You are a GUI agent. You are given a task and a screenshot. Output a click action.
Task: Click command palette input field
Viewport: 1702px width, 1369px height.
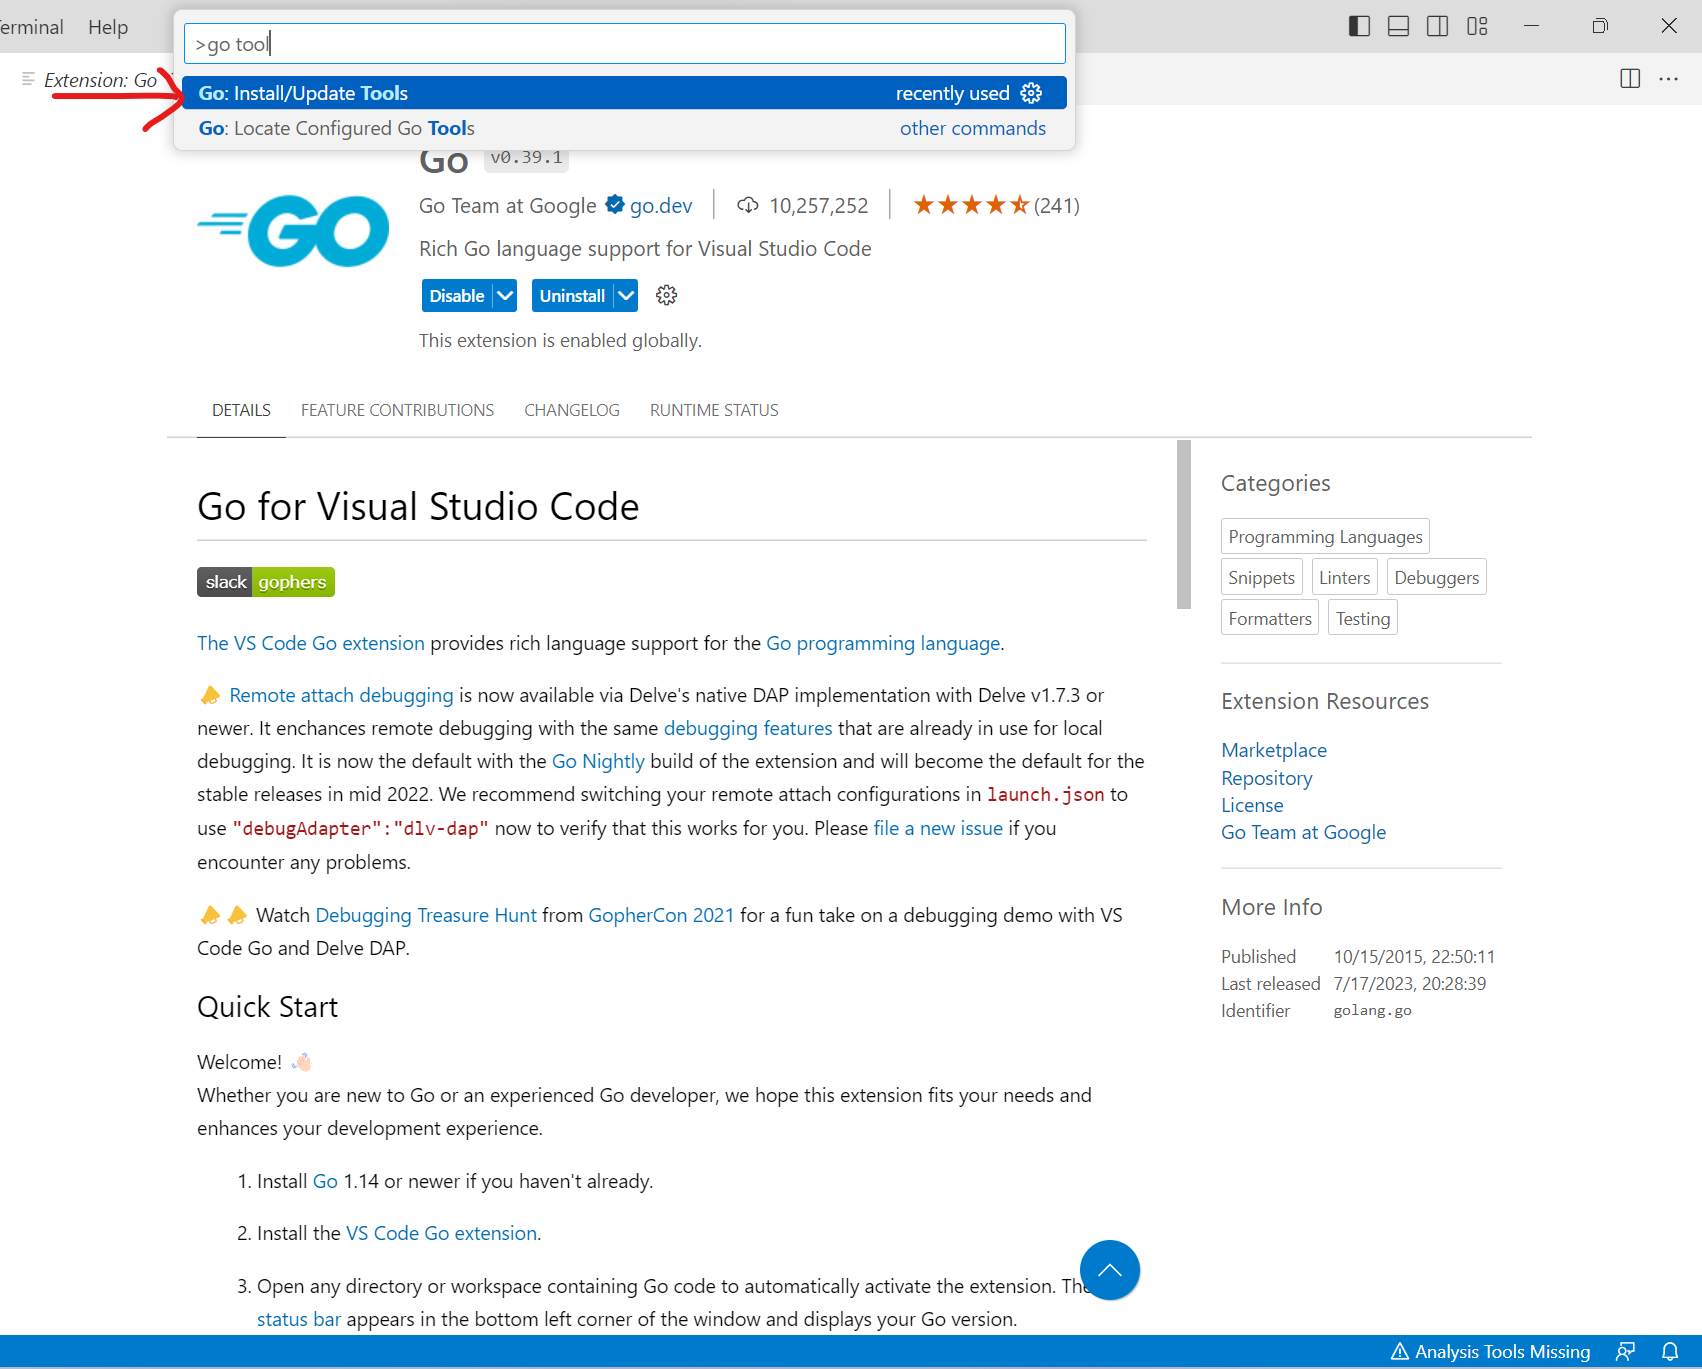click(x=625, y=44)
